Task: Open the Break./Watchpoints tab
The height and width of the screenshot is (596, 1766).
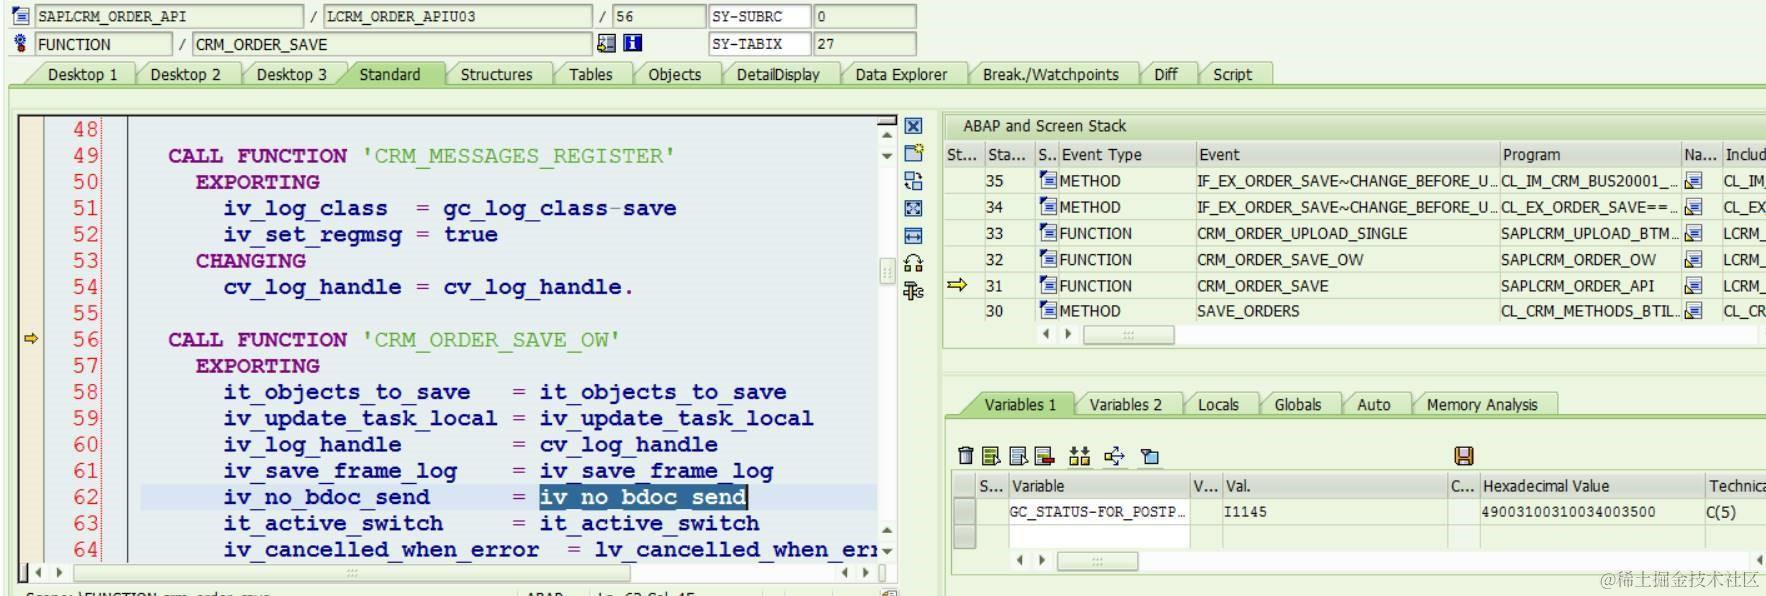Action: (1050, 74)
